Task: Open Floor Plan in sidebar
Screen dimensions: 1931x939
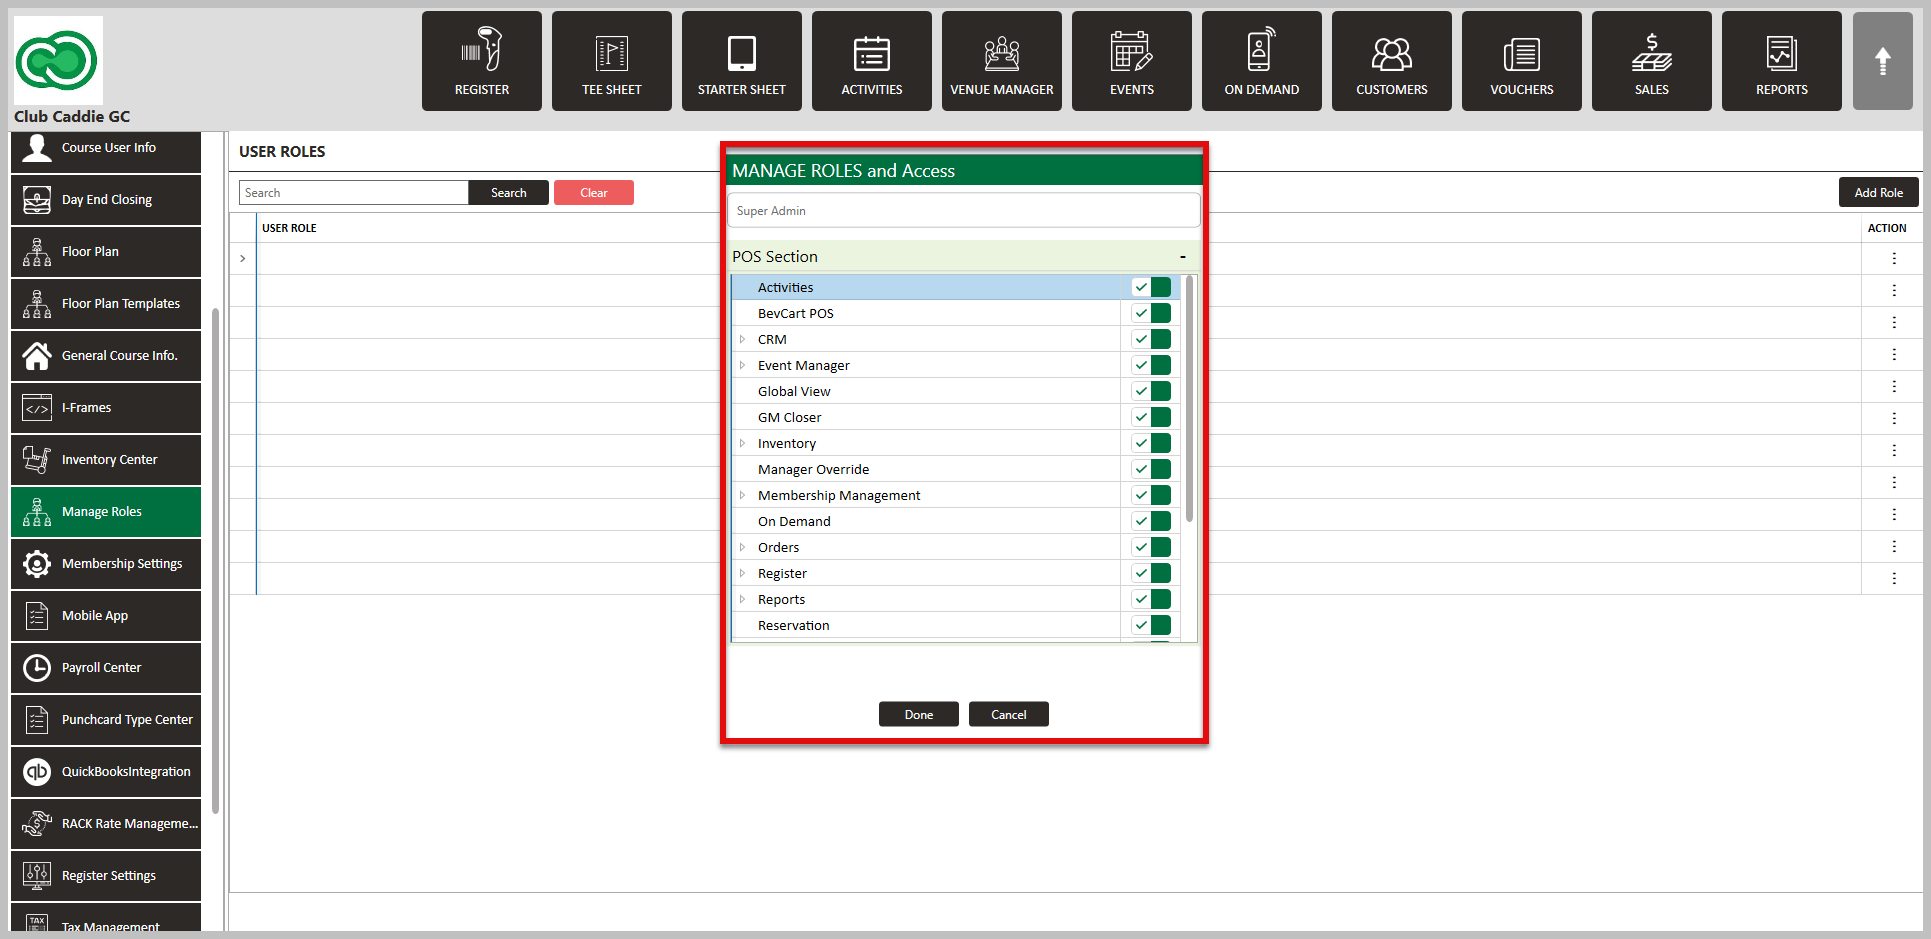Action: [106, 252]
